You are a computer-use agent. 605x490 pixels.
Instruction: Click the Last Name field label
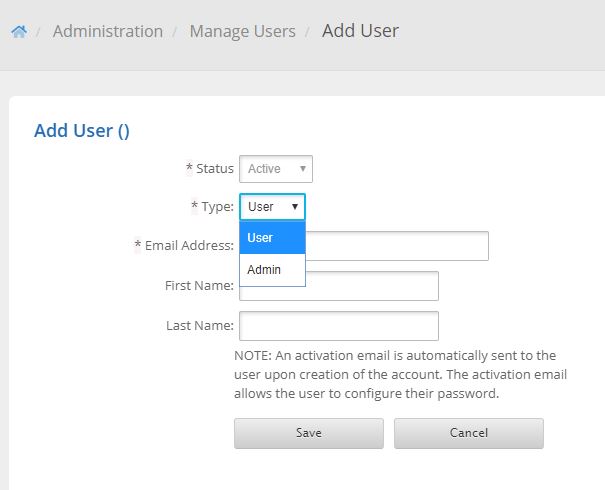coord(200,326)
